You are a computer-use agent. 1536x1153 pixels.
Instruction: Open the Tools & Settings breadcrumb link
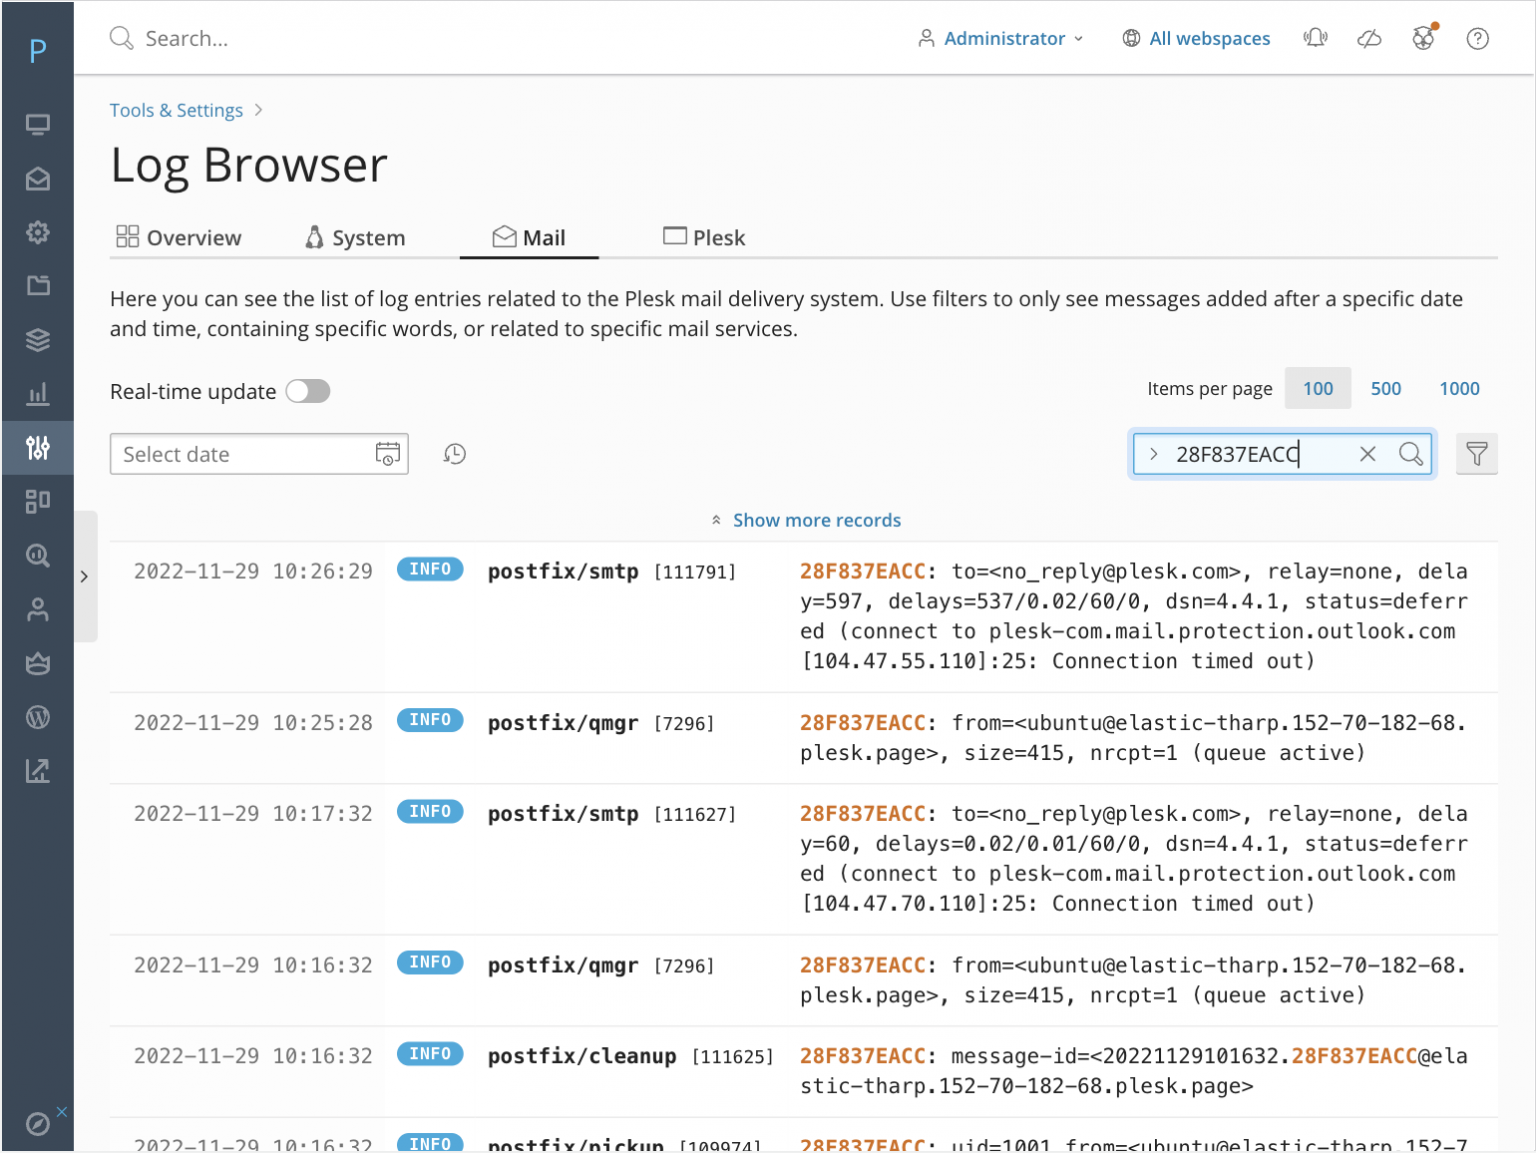(176, 110)
